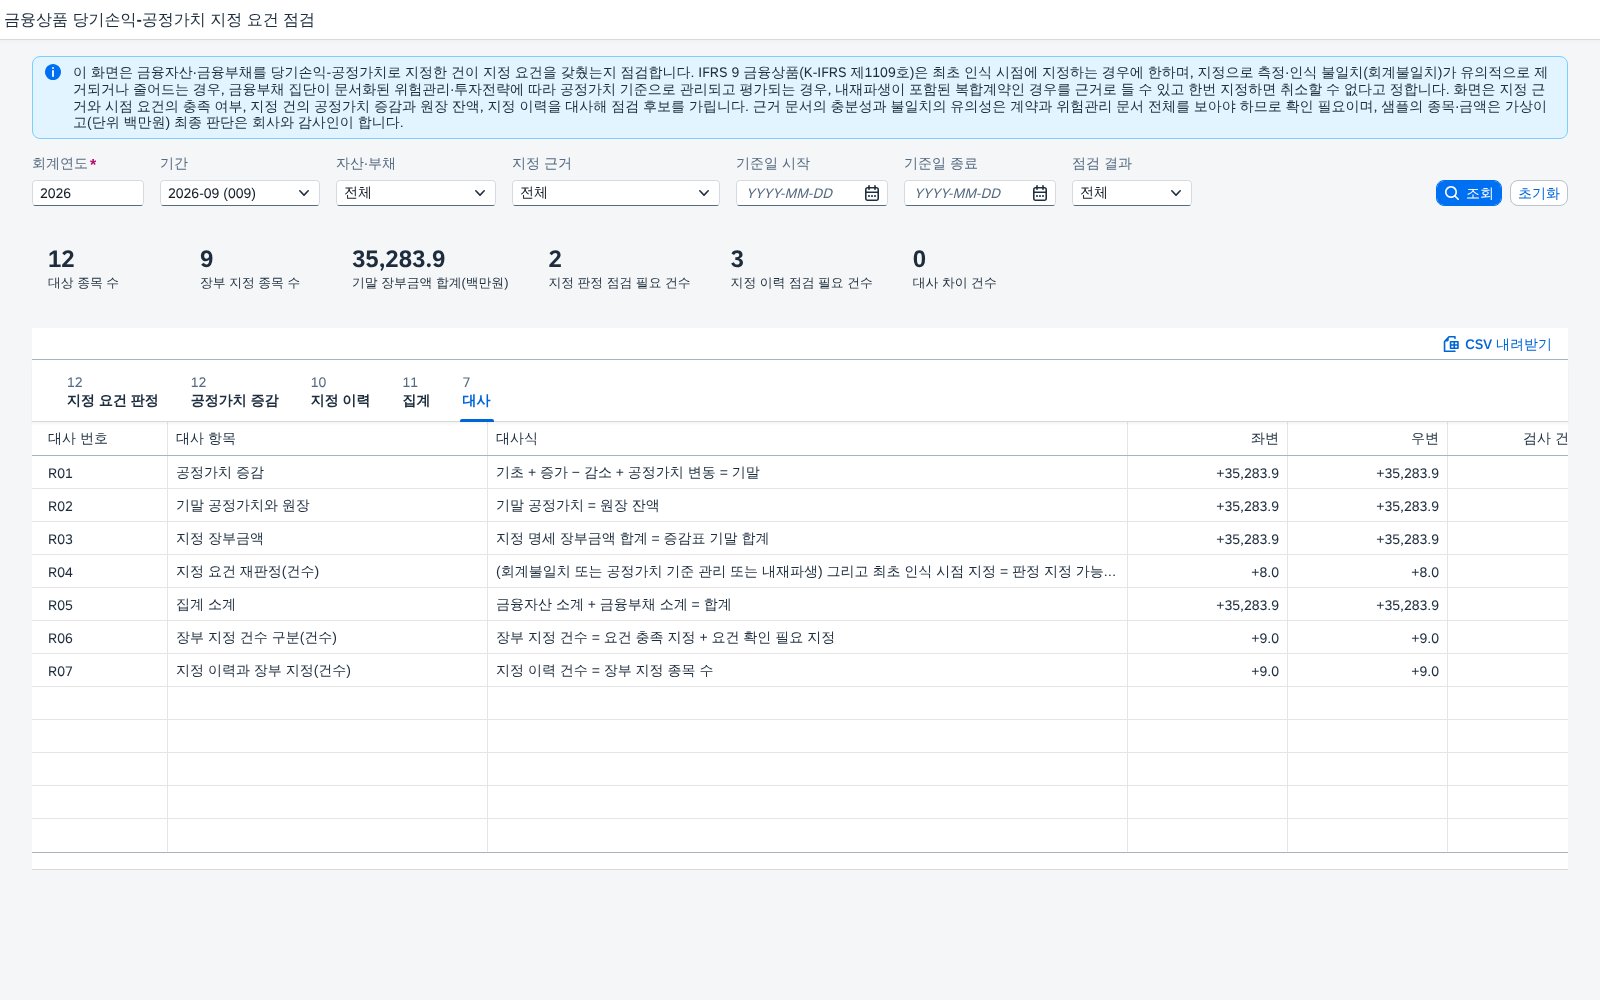Click the info icon in the blue notice

53,72
